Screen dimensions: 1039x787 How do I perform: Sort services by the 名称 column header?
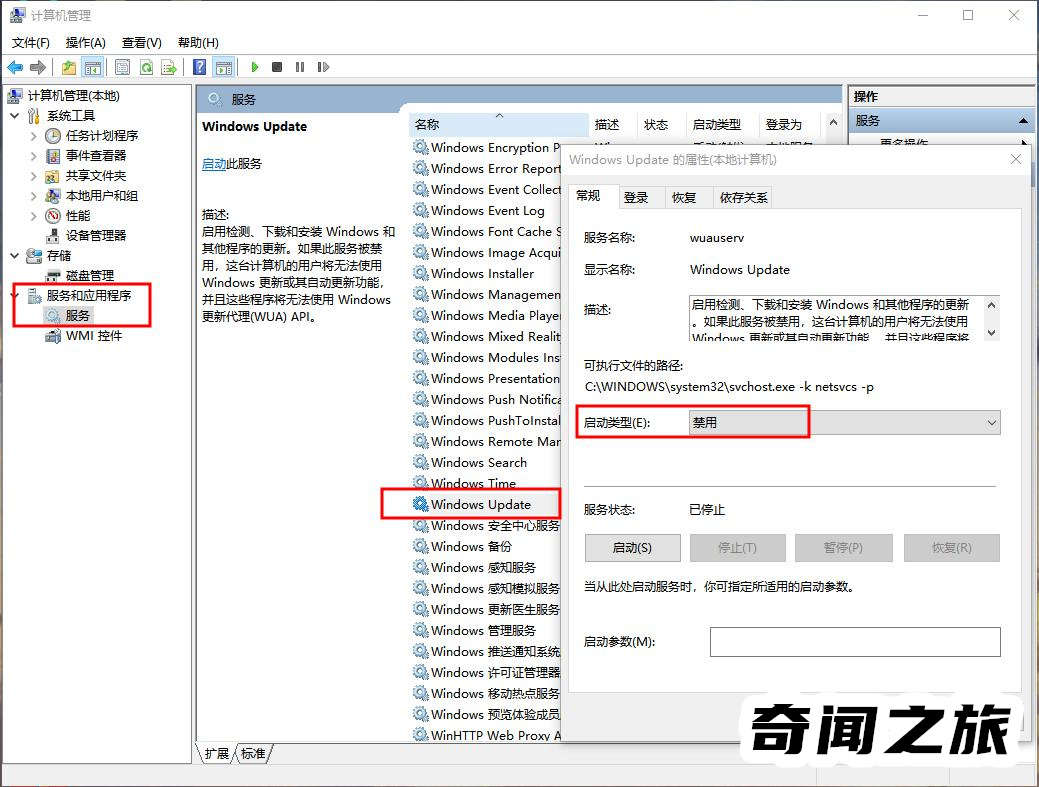(500, 125)
